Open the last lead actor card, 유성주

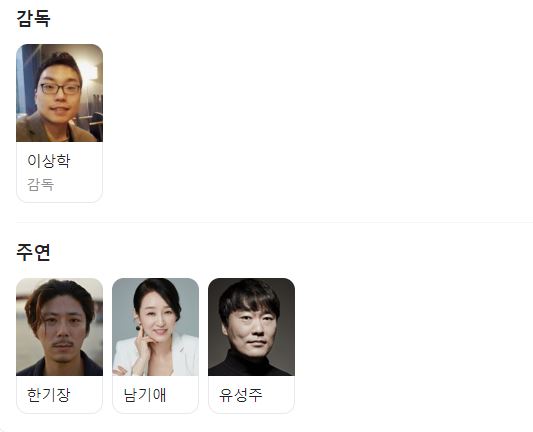pyautogui.click(x=252, y=346)
